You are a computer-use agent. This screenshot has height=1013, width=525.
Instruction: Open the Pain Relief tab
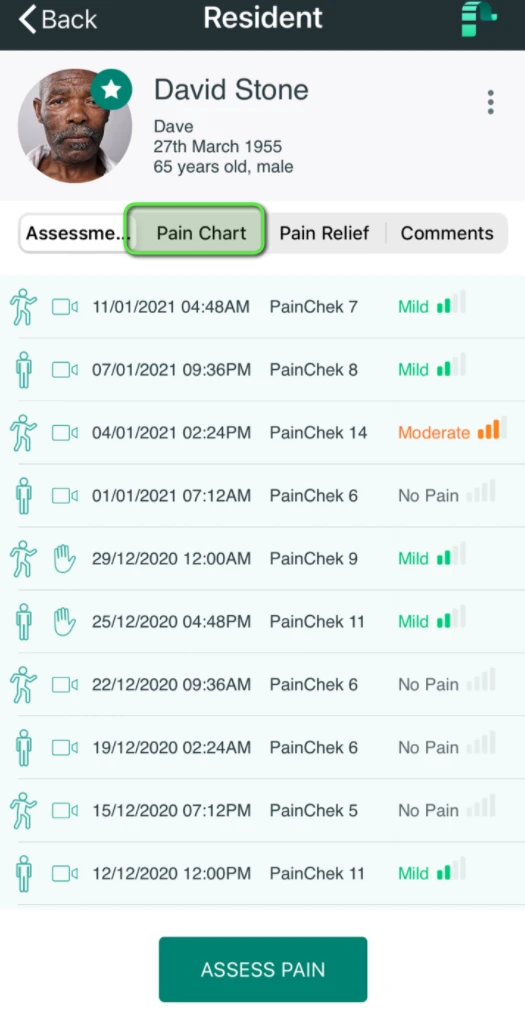324,233
